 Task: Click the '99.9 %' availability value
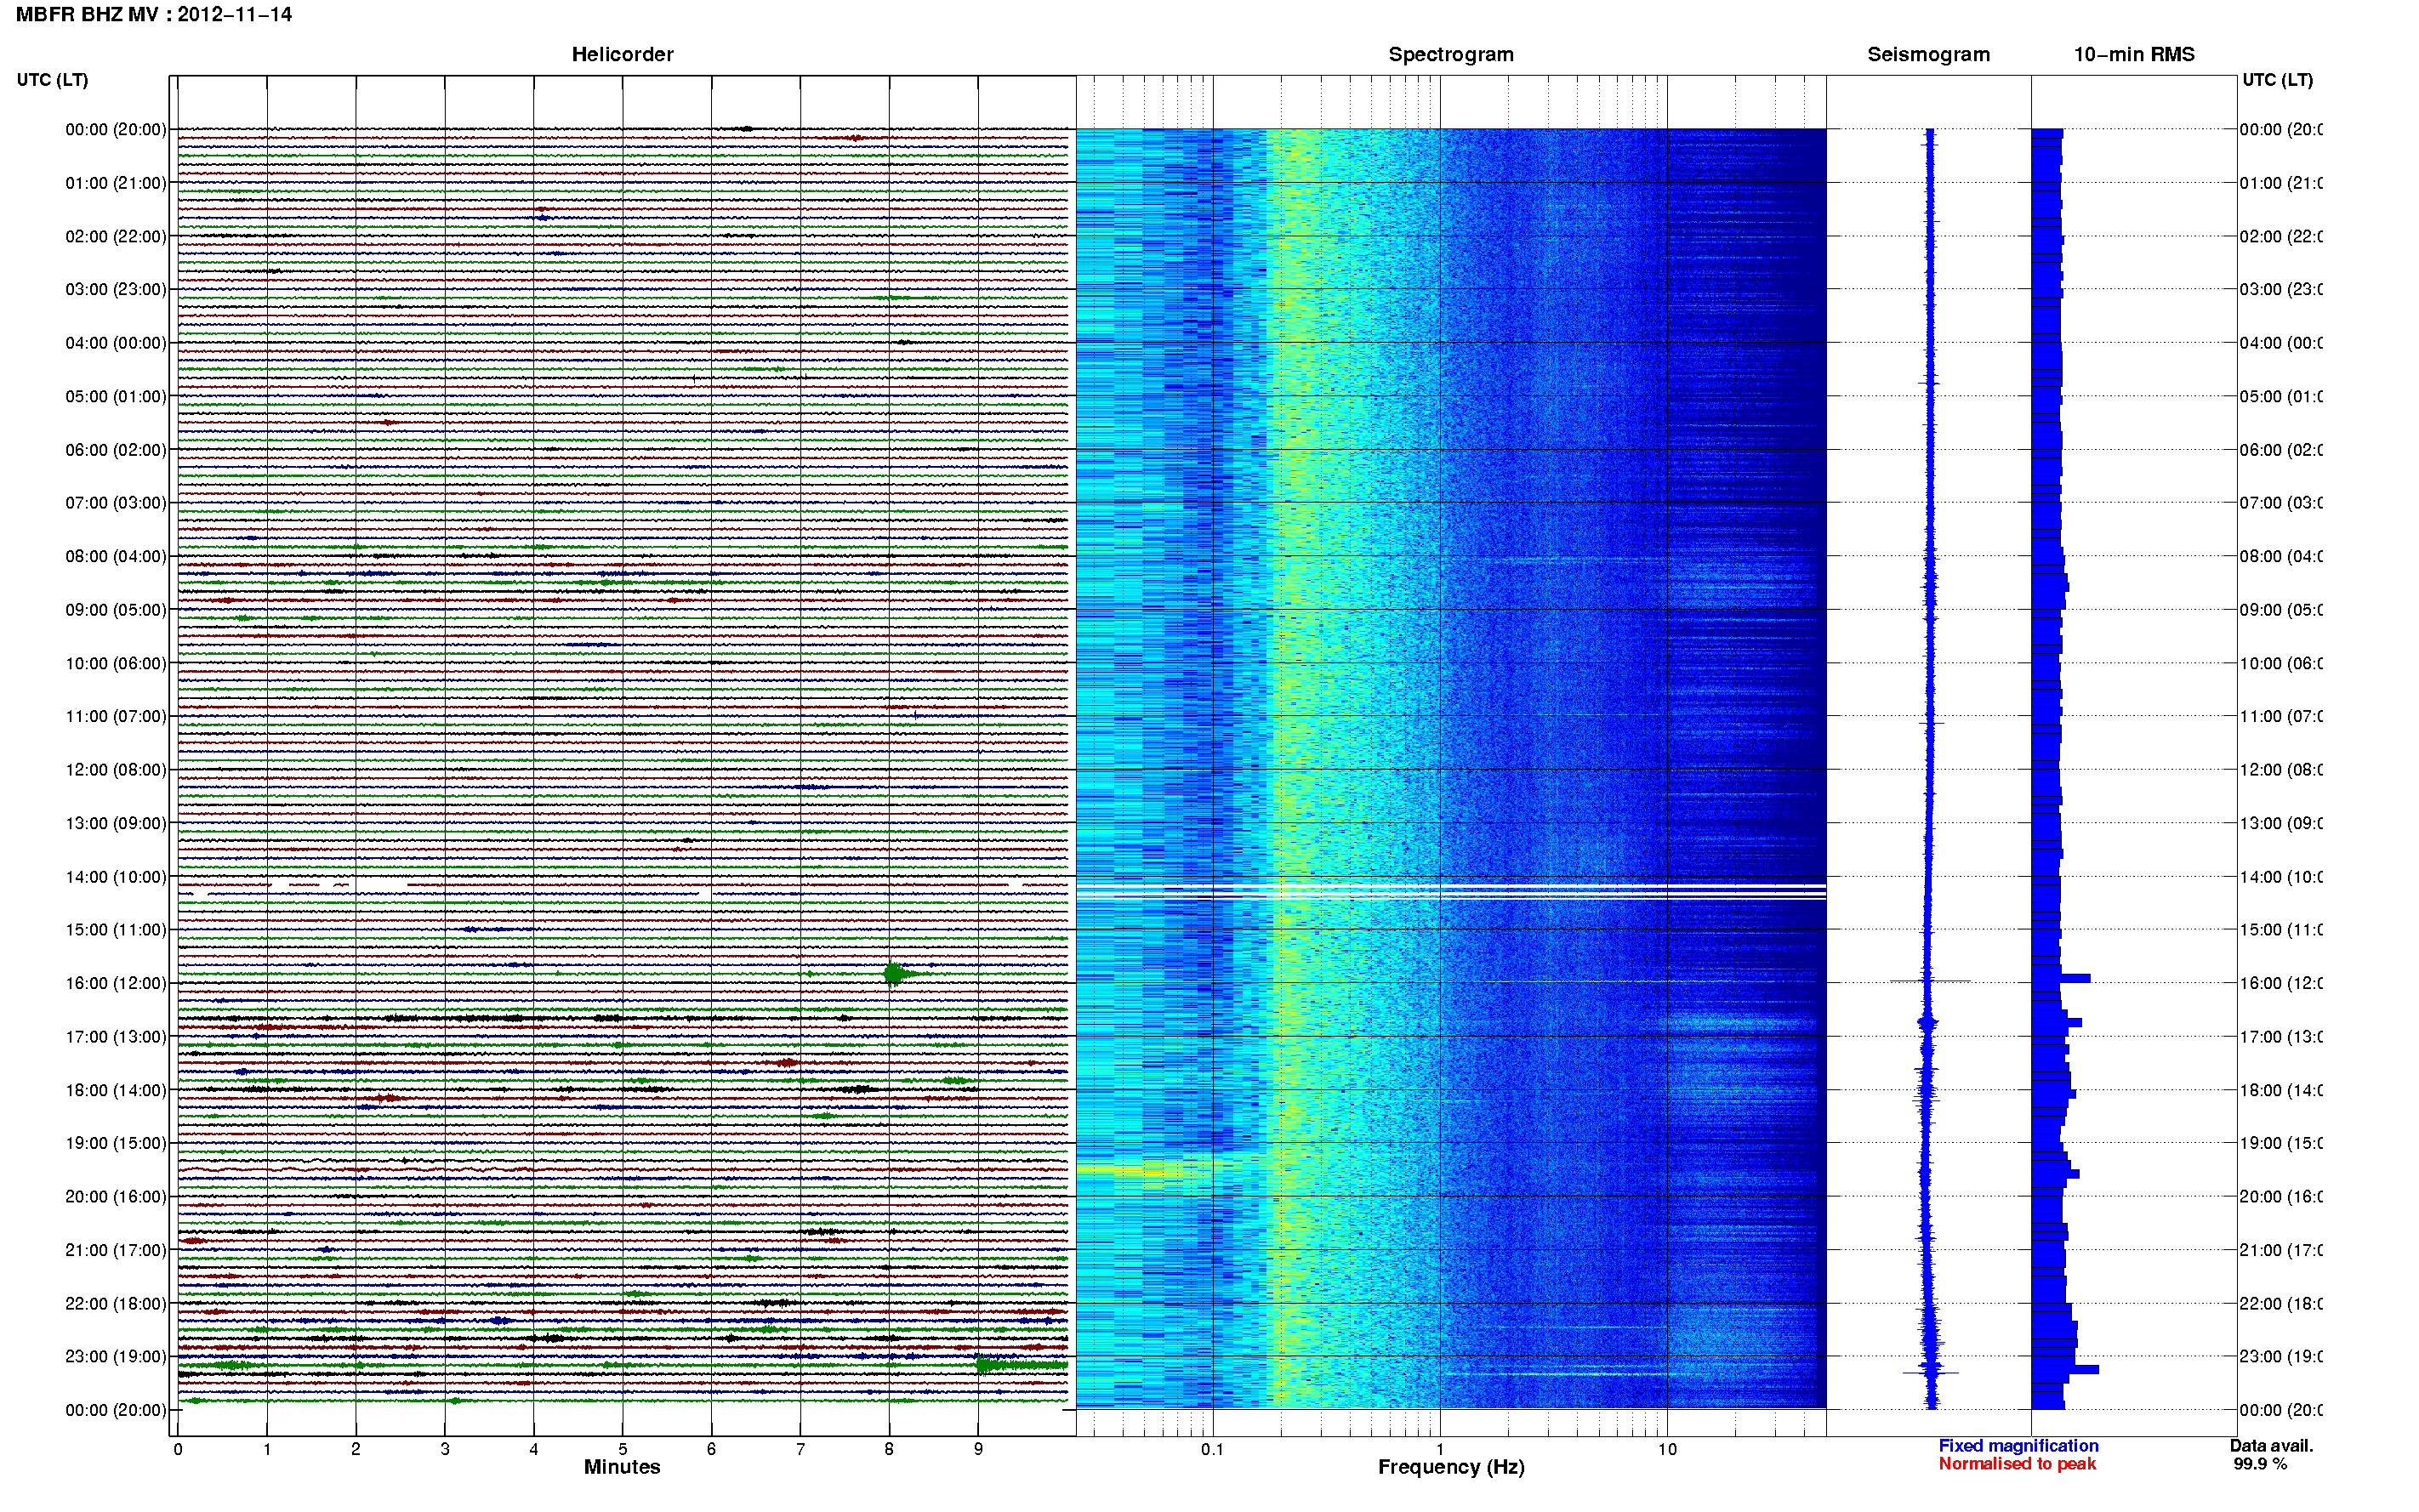point(2260,1463)
